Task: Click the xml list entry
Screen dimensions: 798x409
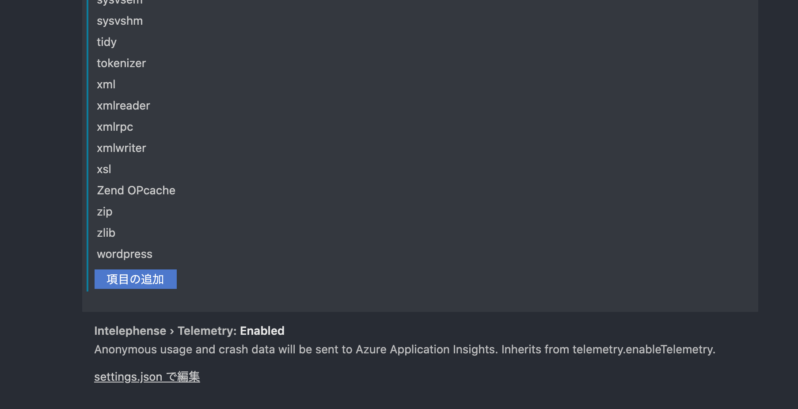Action: (106, 85)
